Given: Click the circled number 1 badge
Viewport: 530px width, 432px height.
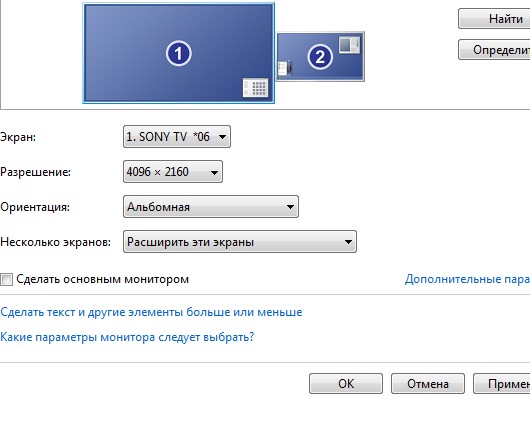Looking at the screenshot, I should point(178,53).
